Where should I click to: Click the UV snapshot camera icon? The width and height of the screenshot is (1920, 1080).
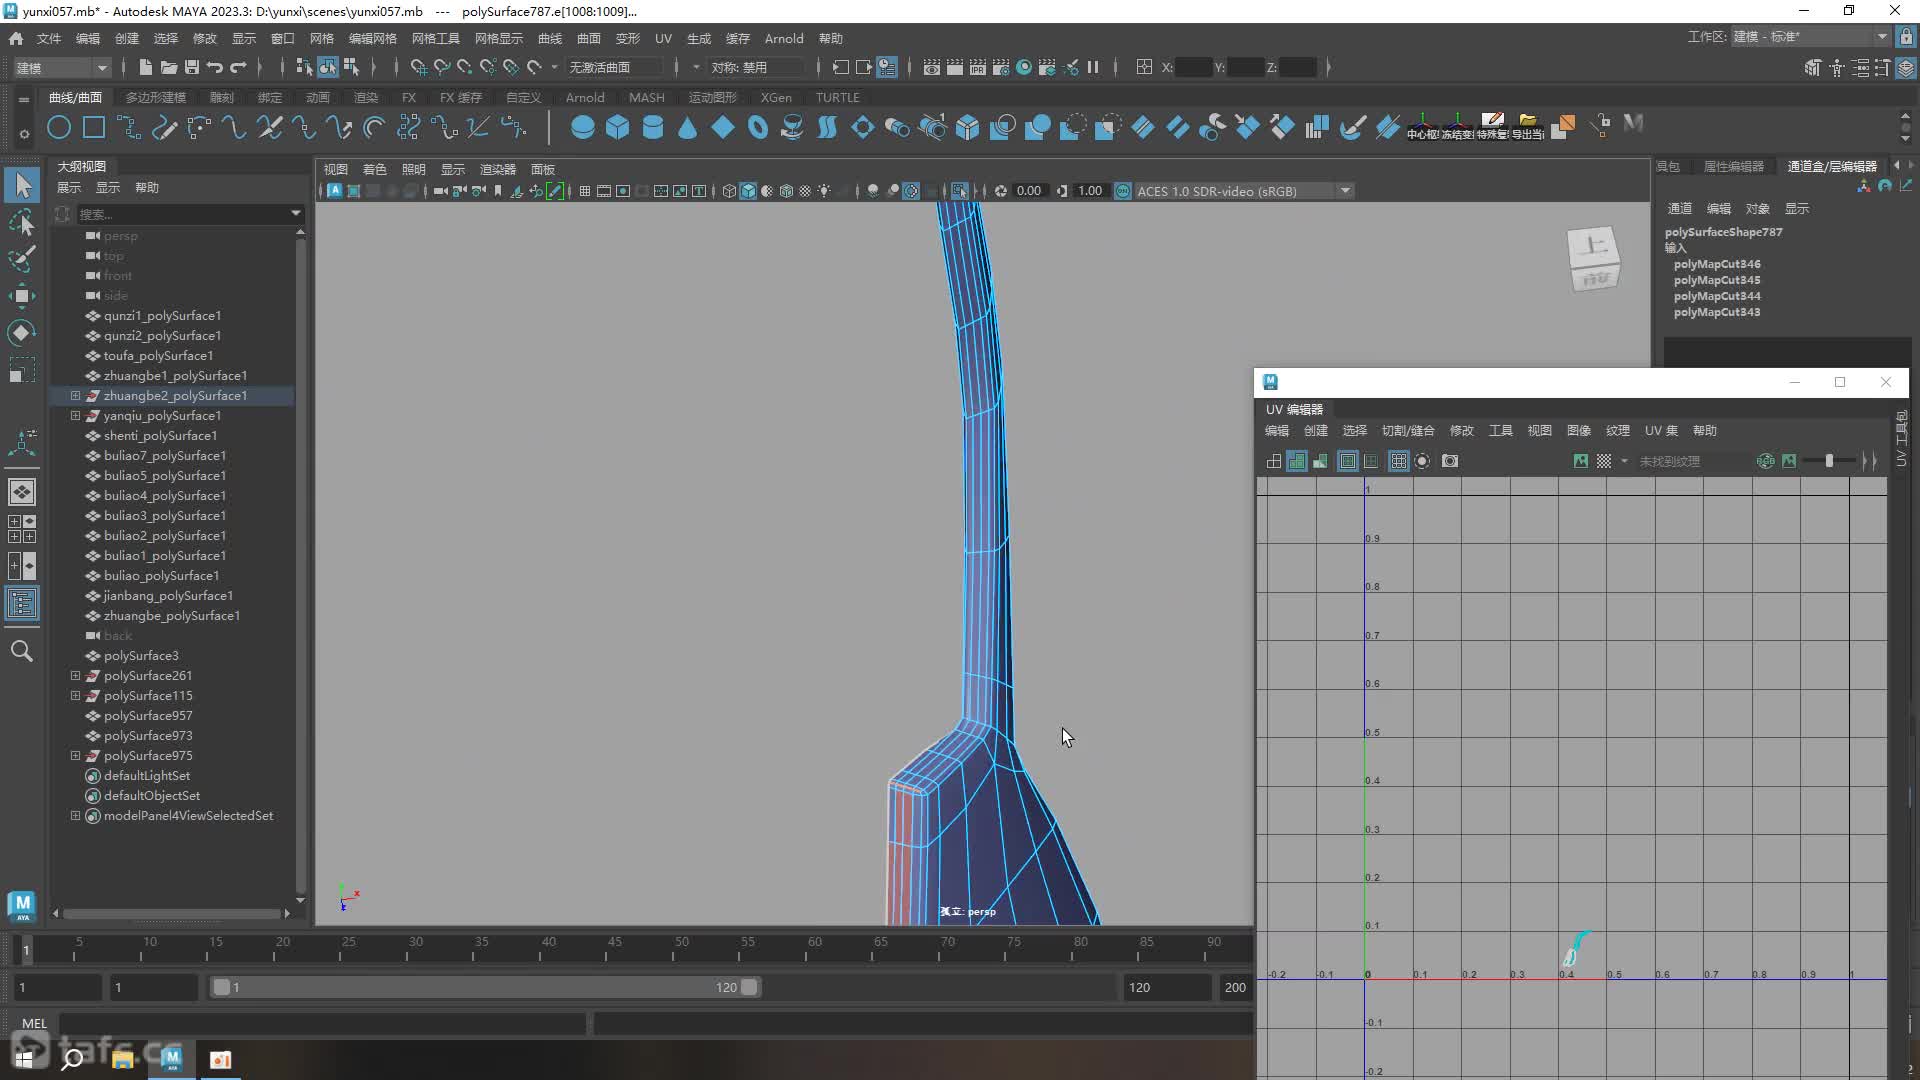1450,461
